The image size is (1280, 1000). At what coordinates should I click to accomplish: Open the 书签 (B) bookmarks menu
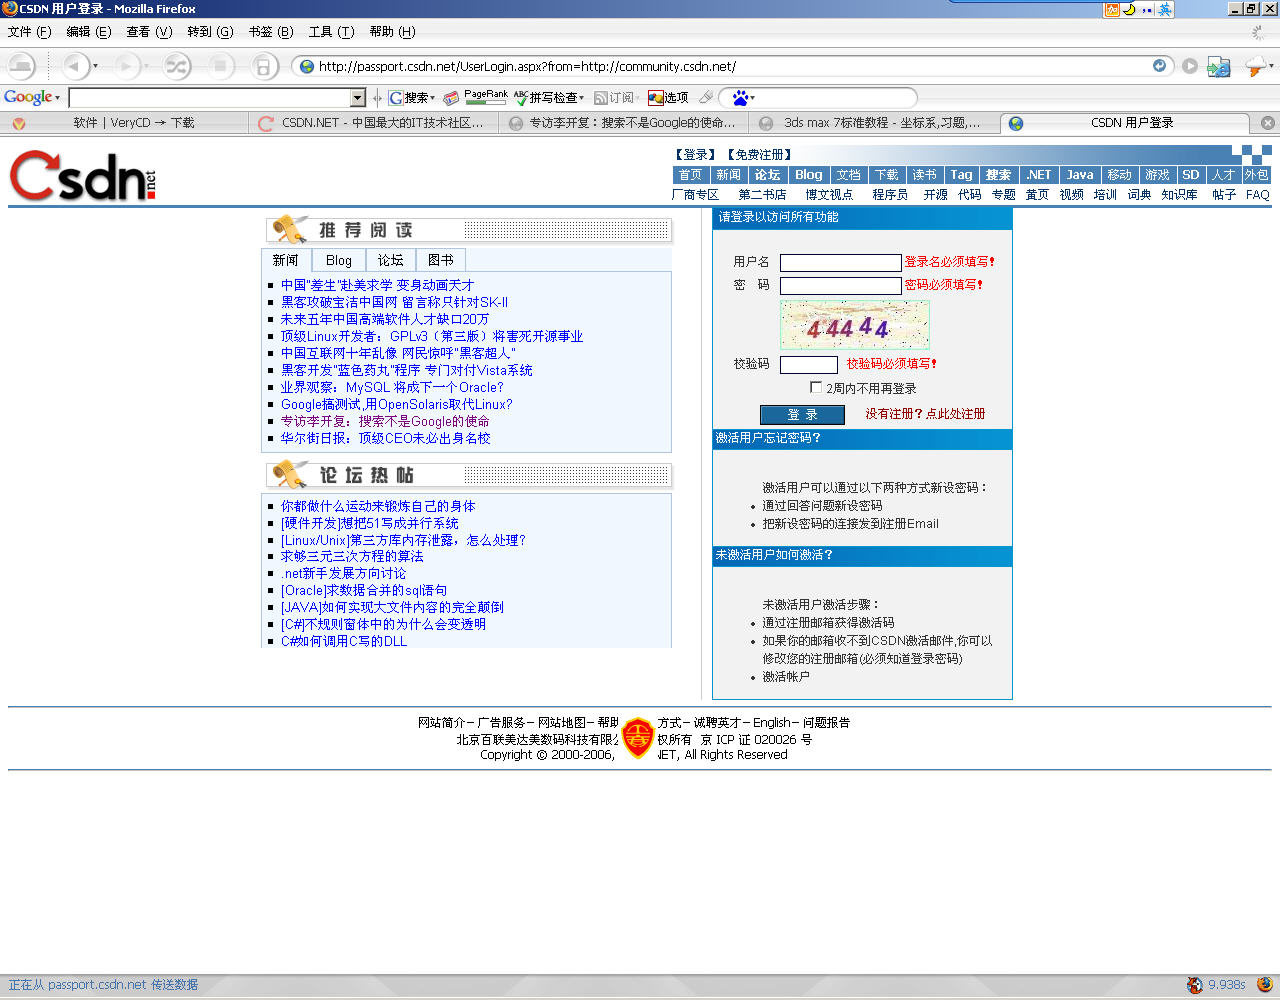click(271, 32)
